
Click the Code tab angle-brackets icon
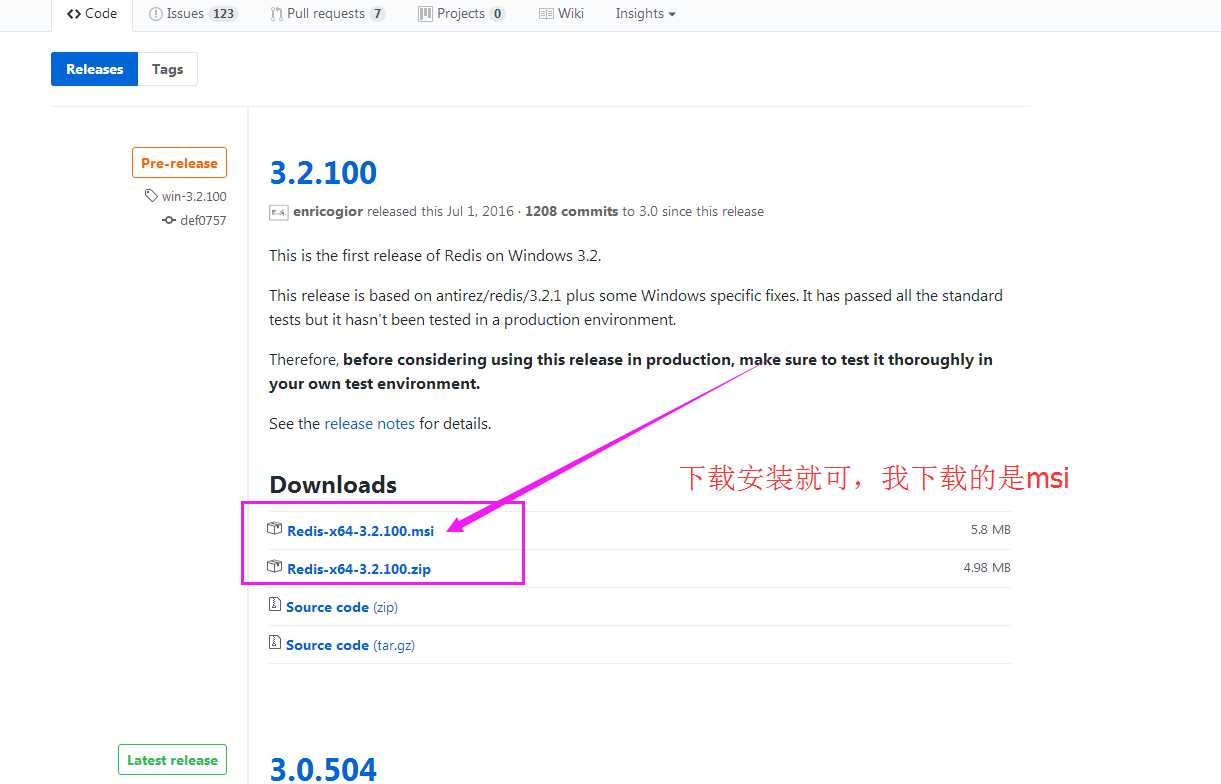coord(74,14)
